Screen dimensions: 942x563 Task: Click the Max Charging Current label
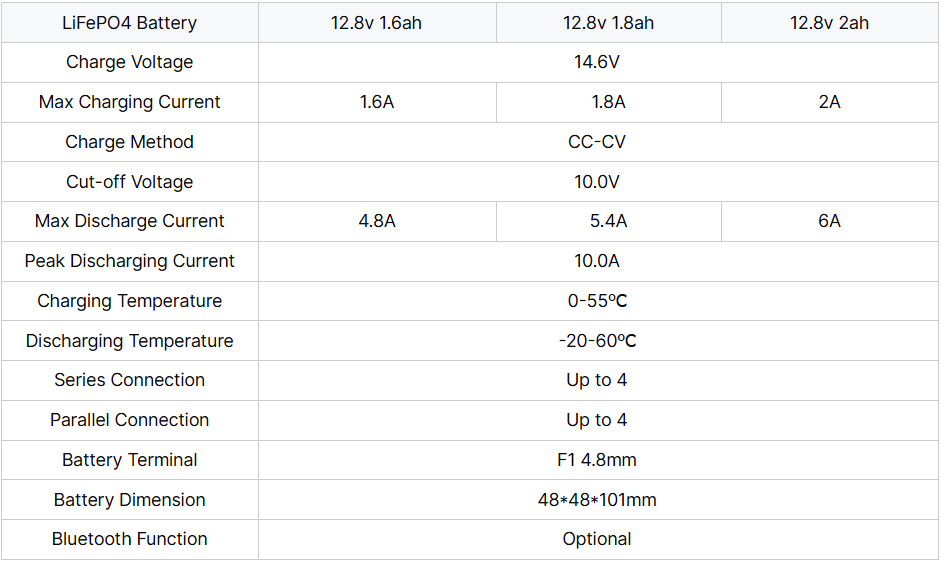click(x=129, y=102)
